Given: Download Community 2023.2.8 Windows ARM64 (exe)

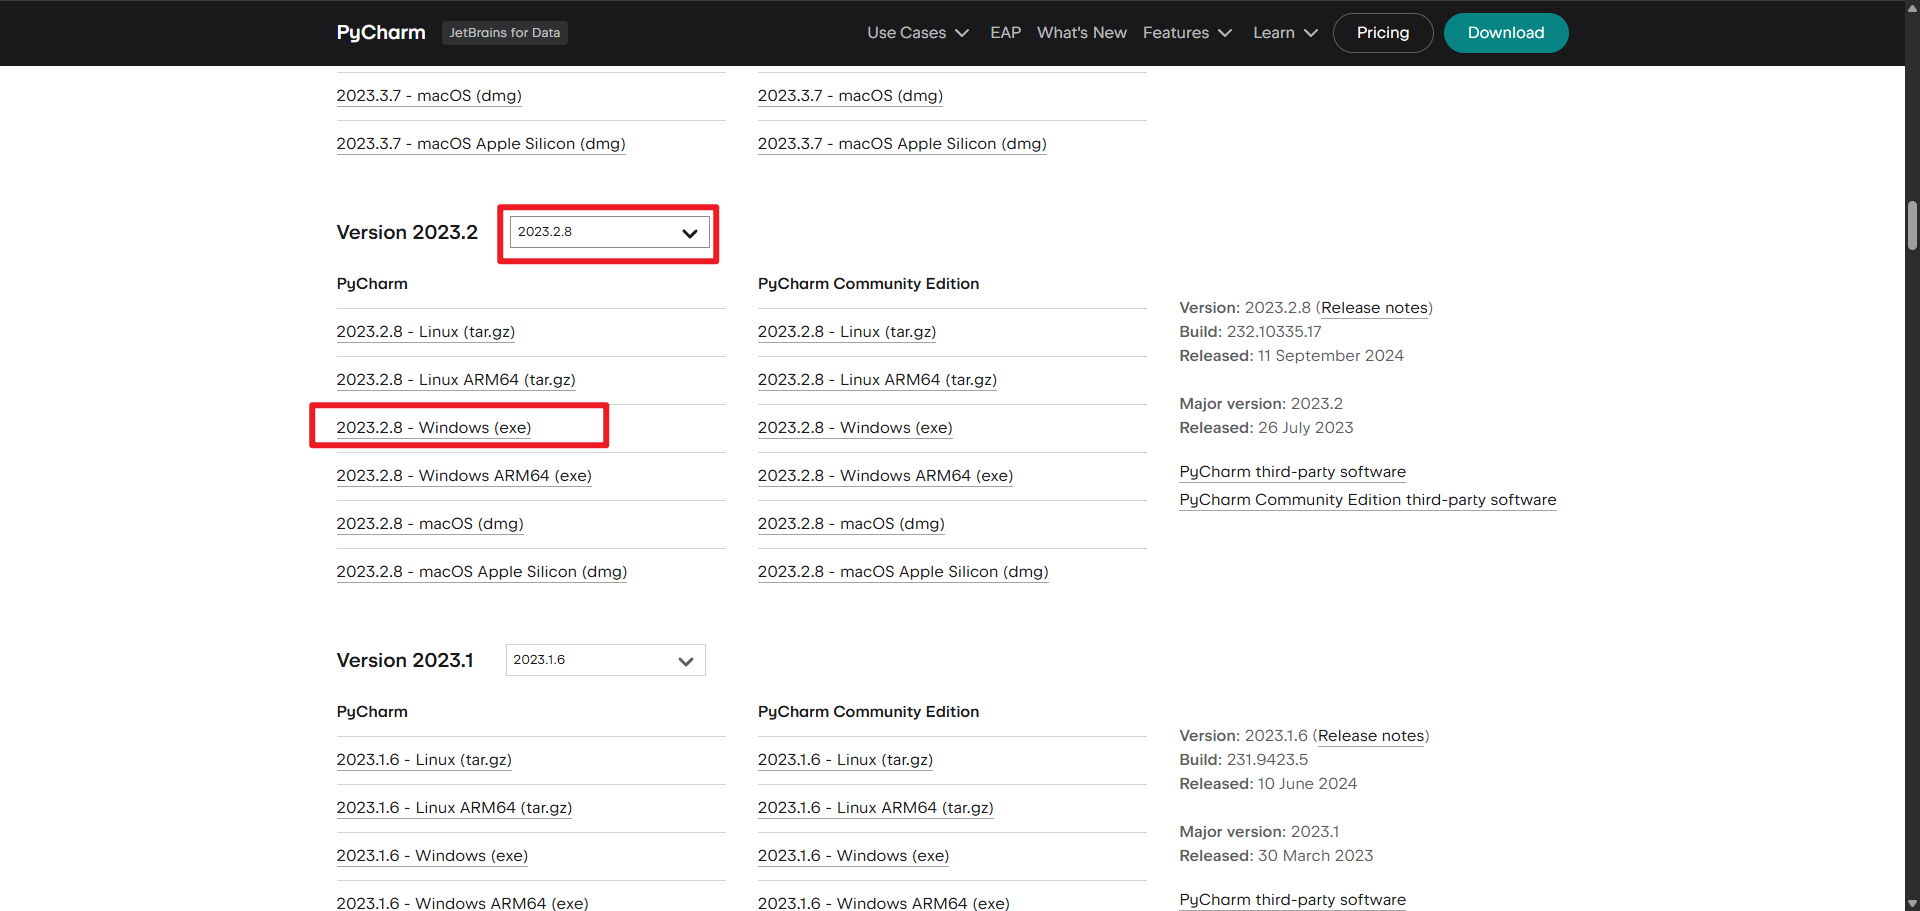Looking at the screenshot, I should click(885, 476).
